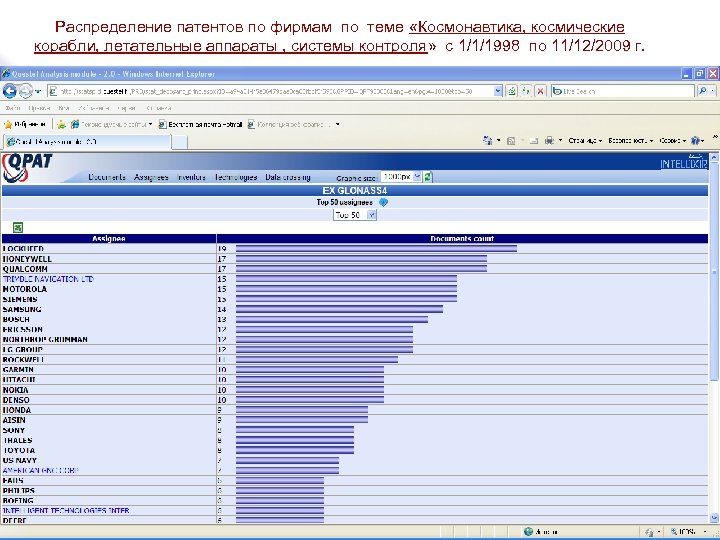
Task: Click the Read mail icon
Action: [x=534, y=141]
